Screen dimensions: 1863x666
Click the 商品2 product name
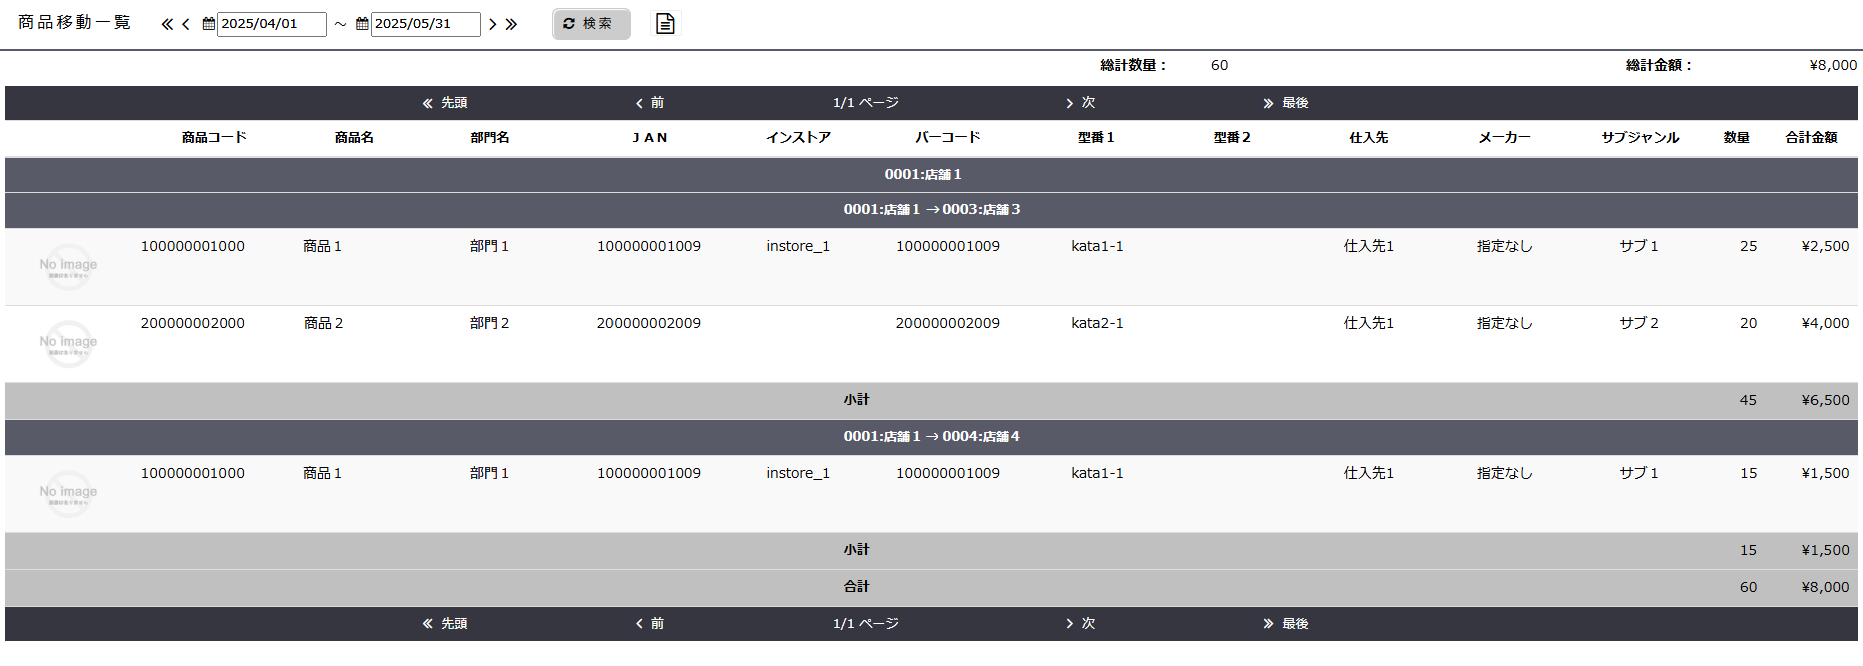point(323,323)
